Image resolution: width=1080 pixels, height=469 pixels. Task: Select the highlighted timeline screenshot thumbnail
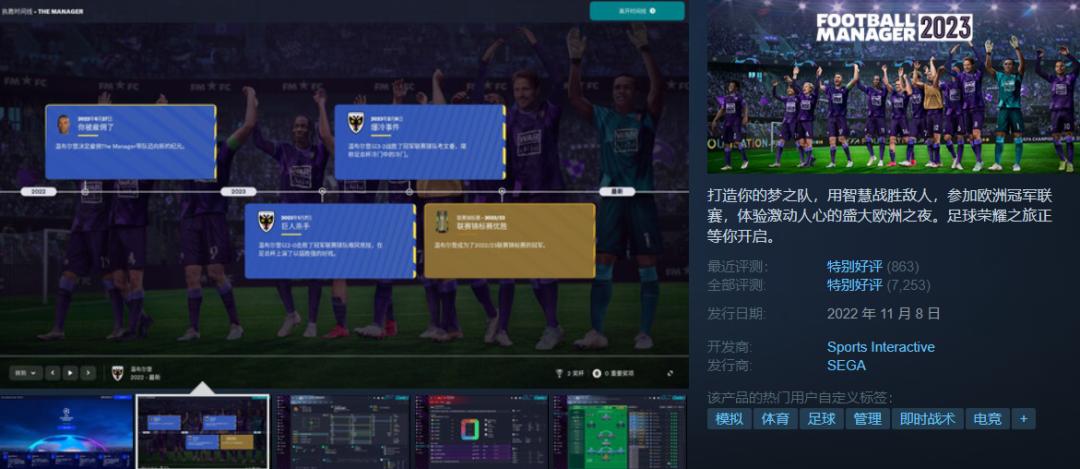click(x=202, y=432)
